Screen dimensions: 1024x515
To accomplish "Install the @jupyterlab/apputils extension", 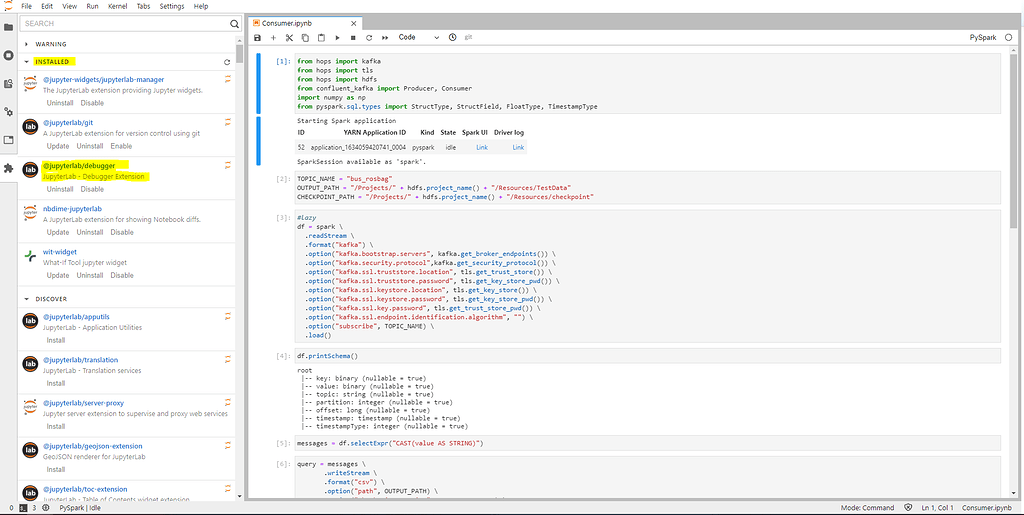I will [x=56, y=340].
